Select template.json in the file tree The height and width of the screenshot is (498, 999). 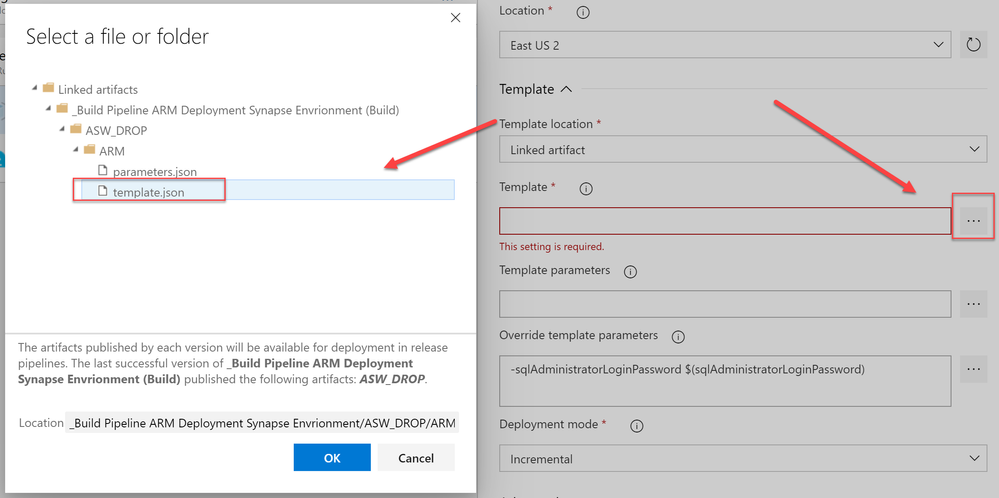[x=148, y=191]
